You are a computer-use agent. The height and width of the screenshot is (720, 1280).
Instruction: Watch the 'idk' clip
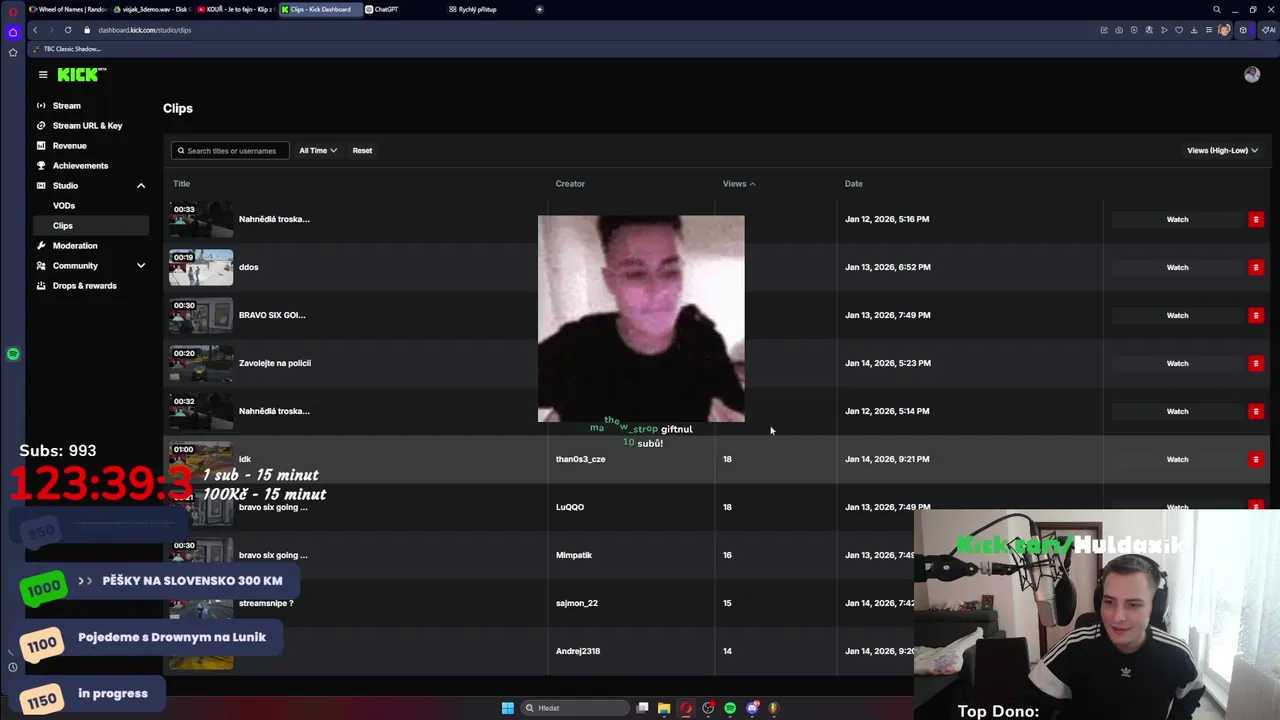(x=1177, y=459)
